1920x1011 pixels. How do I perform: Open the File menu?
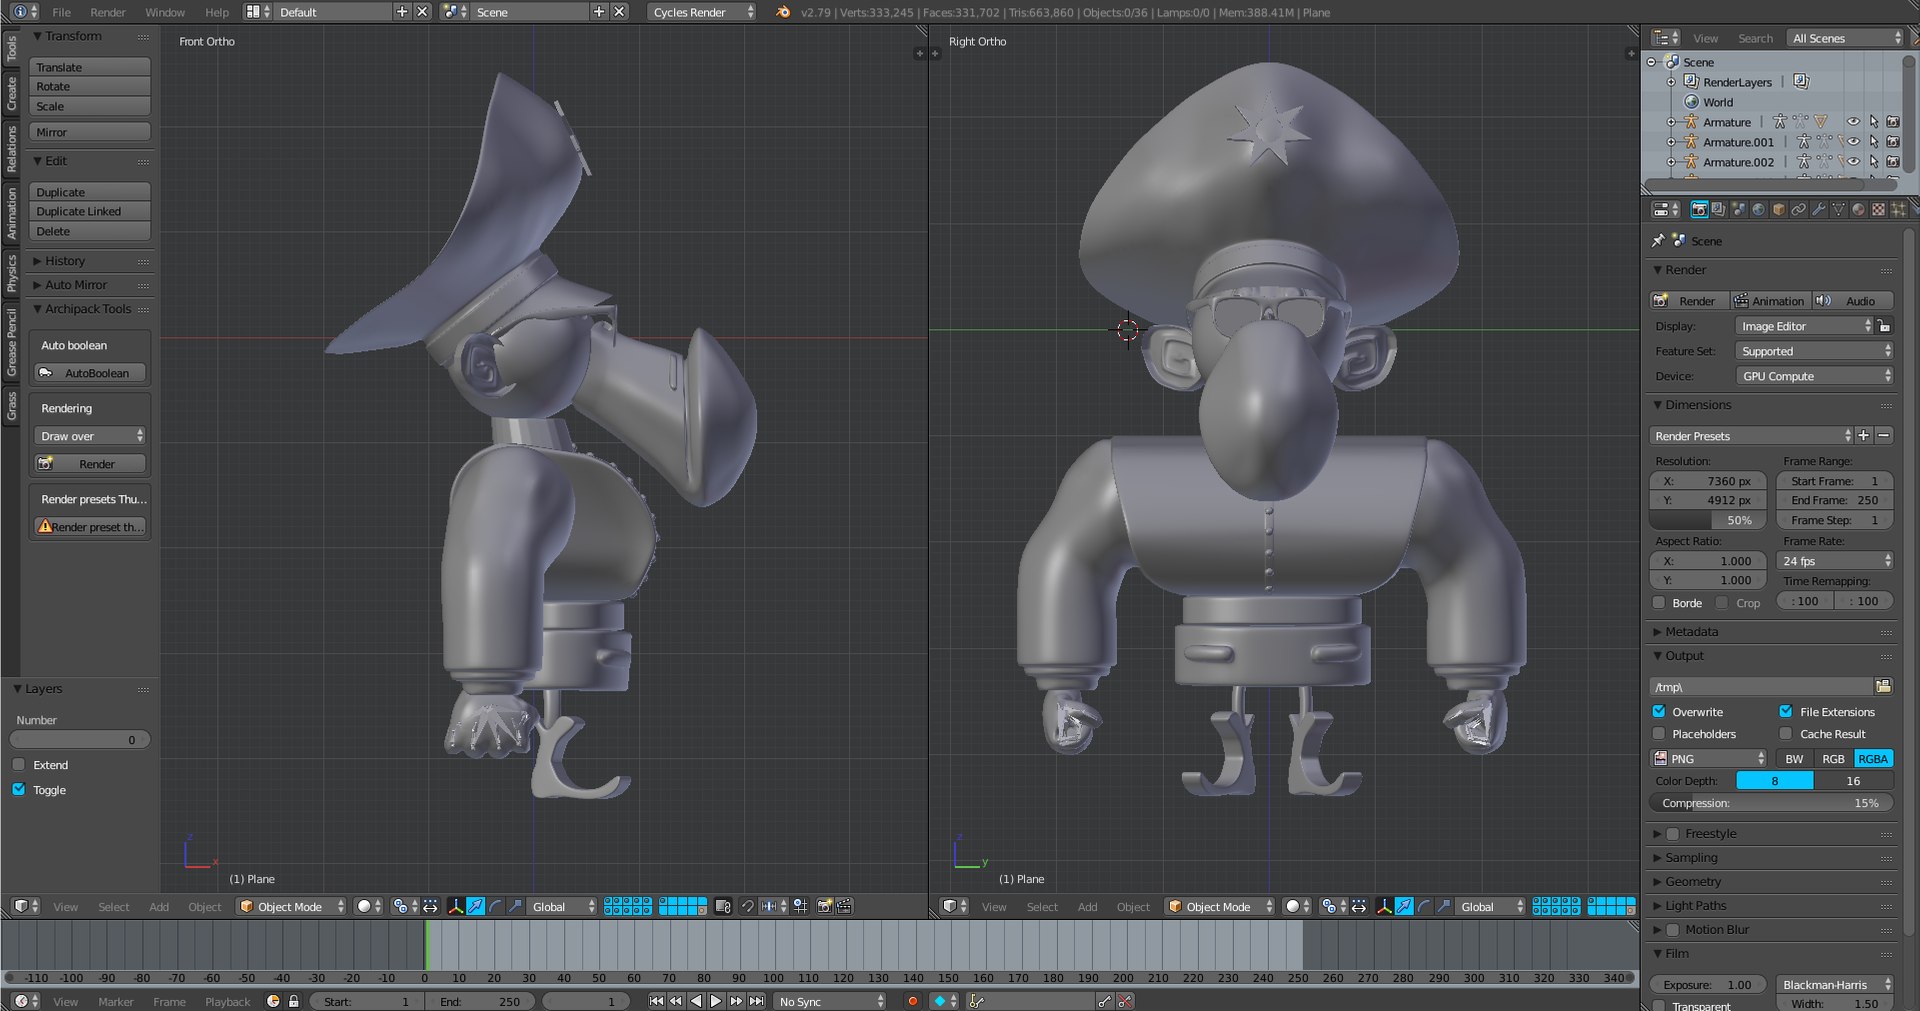pos(61,12)
